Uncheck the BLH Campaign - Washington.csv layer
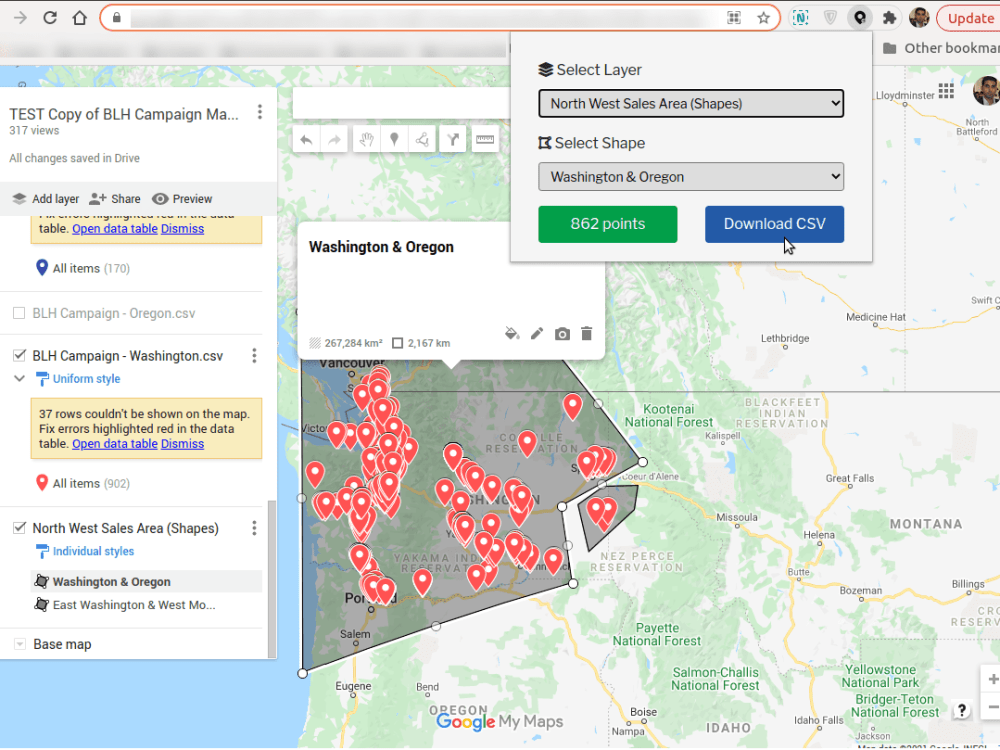 coord(19,355)
